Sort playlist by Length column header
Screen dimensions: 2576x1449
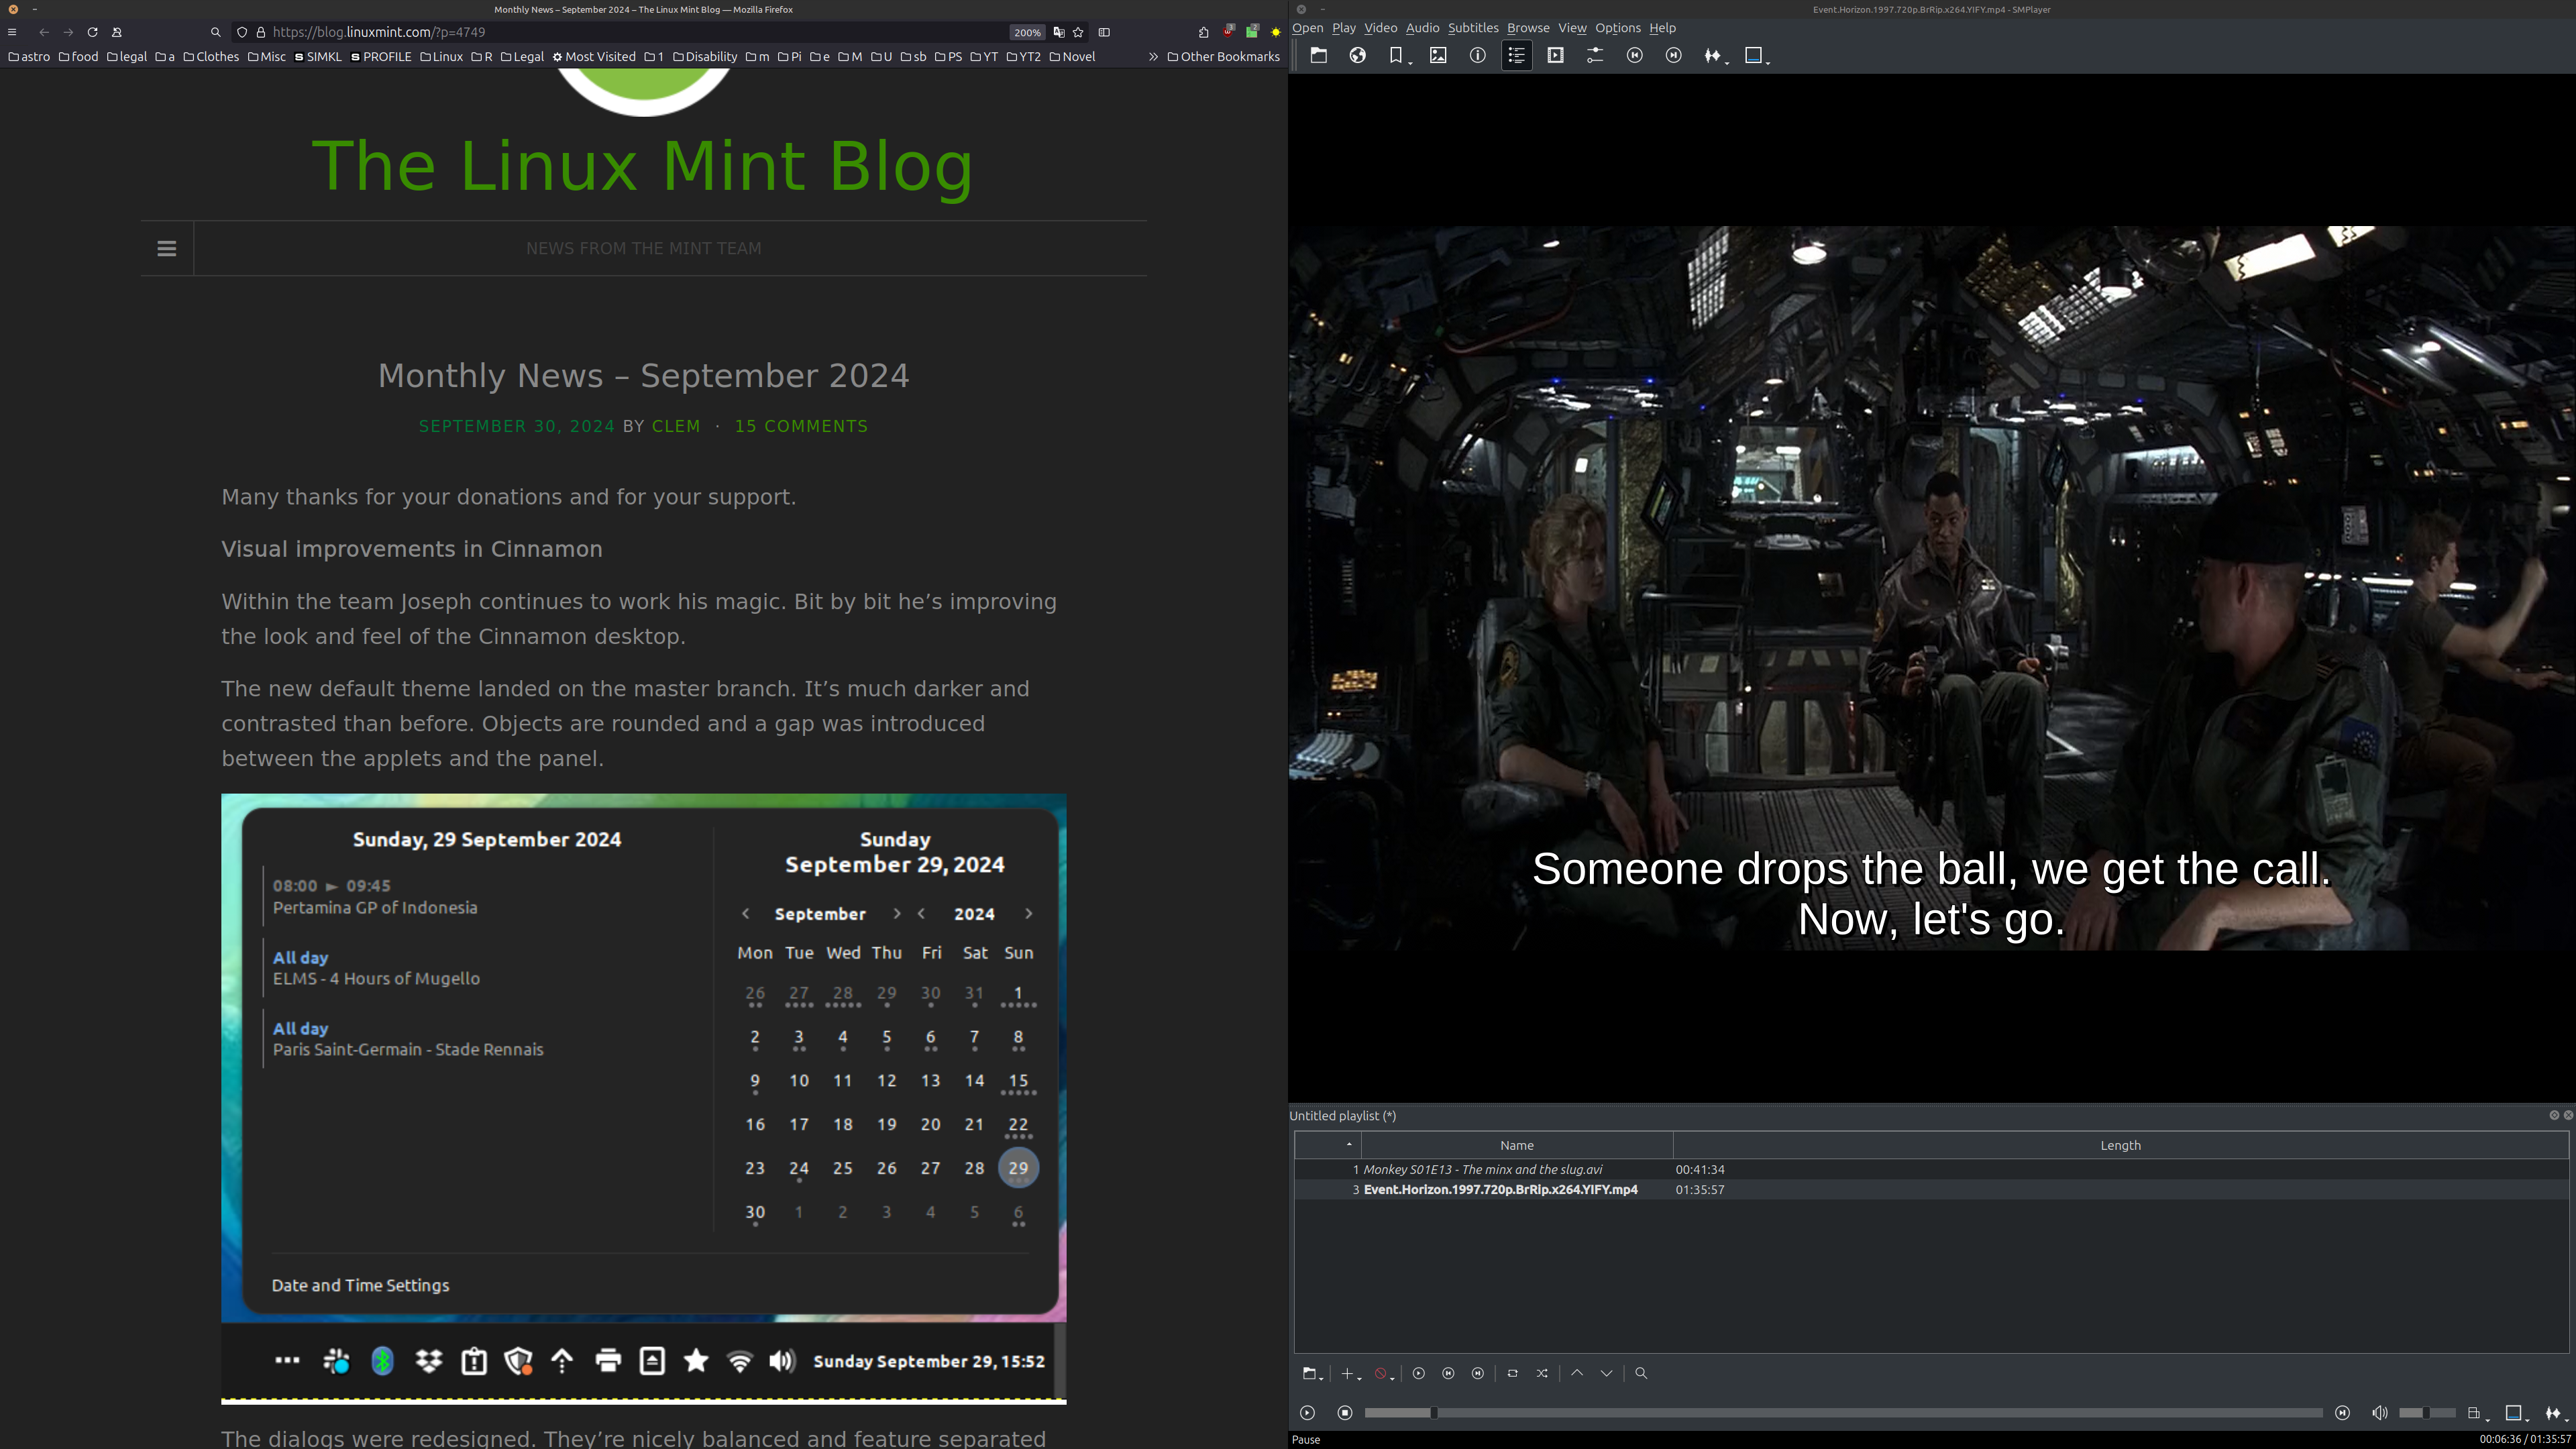[2121, 1146]
